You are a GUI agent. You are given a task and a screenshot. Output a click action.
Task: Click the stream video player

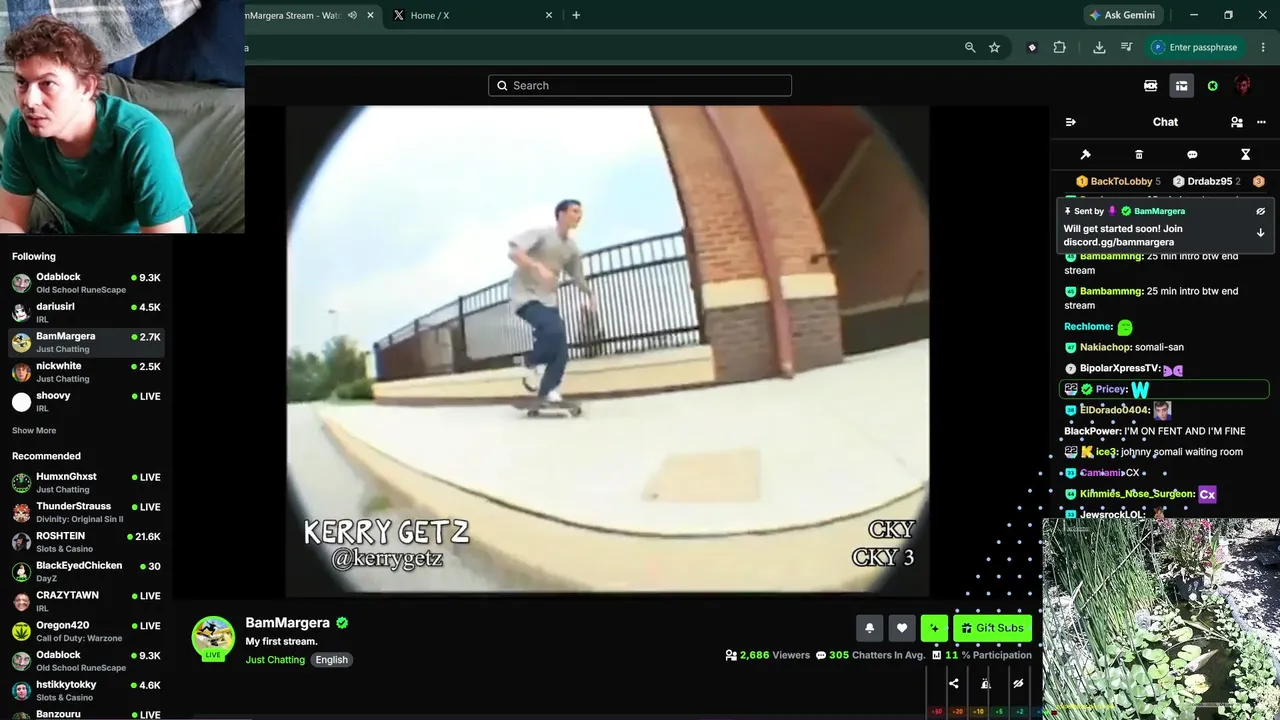point(608,351)
